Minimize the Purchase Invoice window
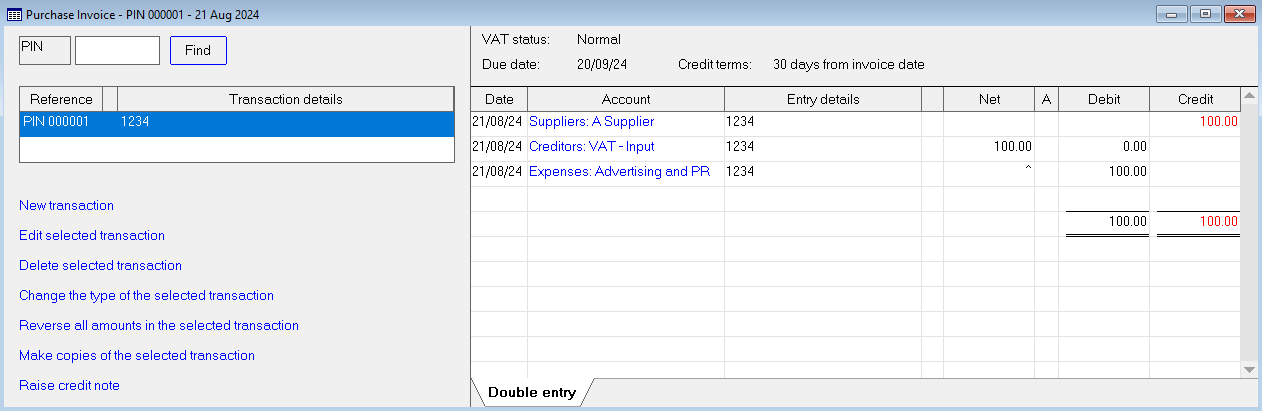 1171,13
